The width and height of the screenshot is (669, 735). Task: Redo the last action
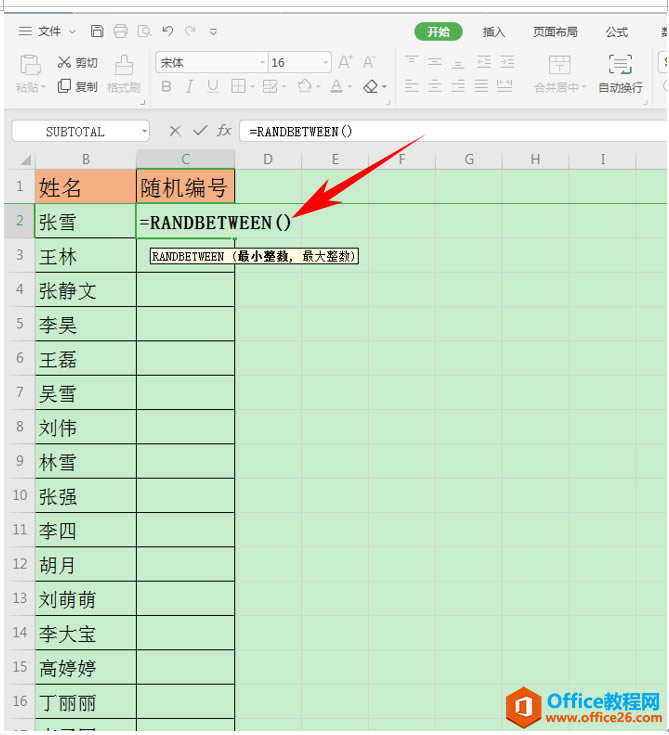pos(190,31)
